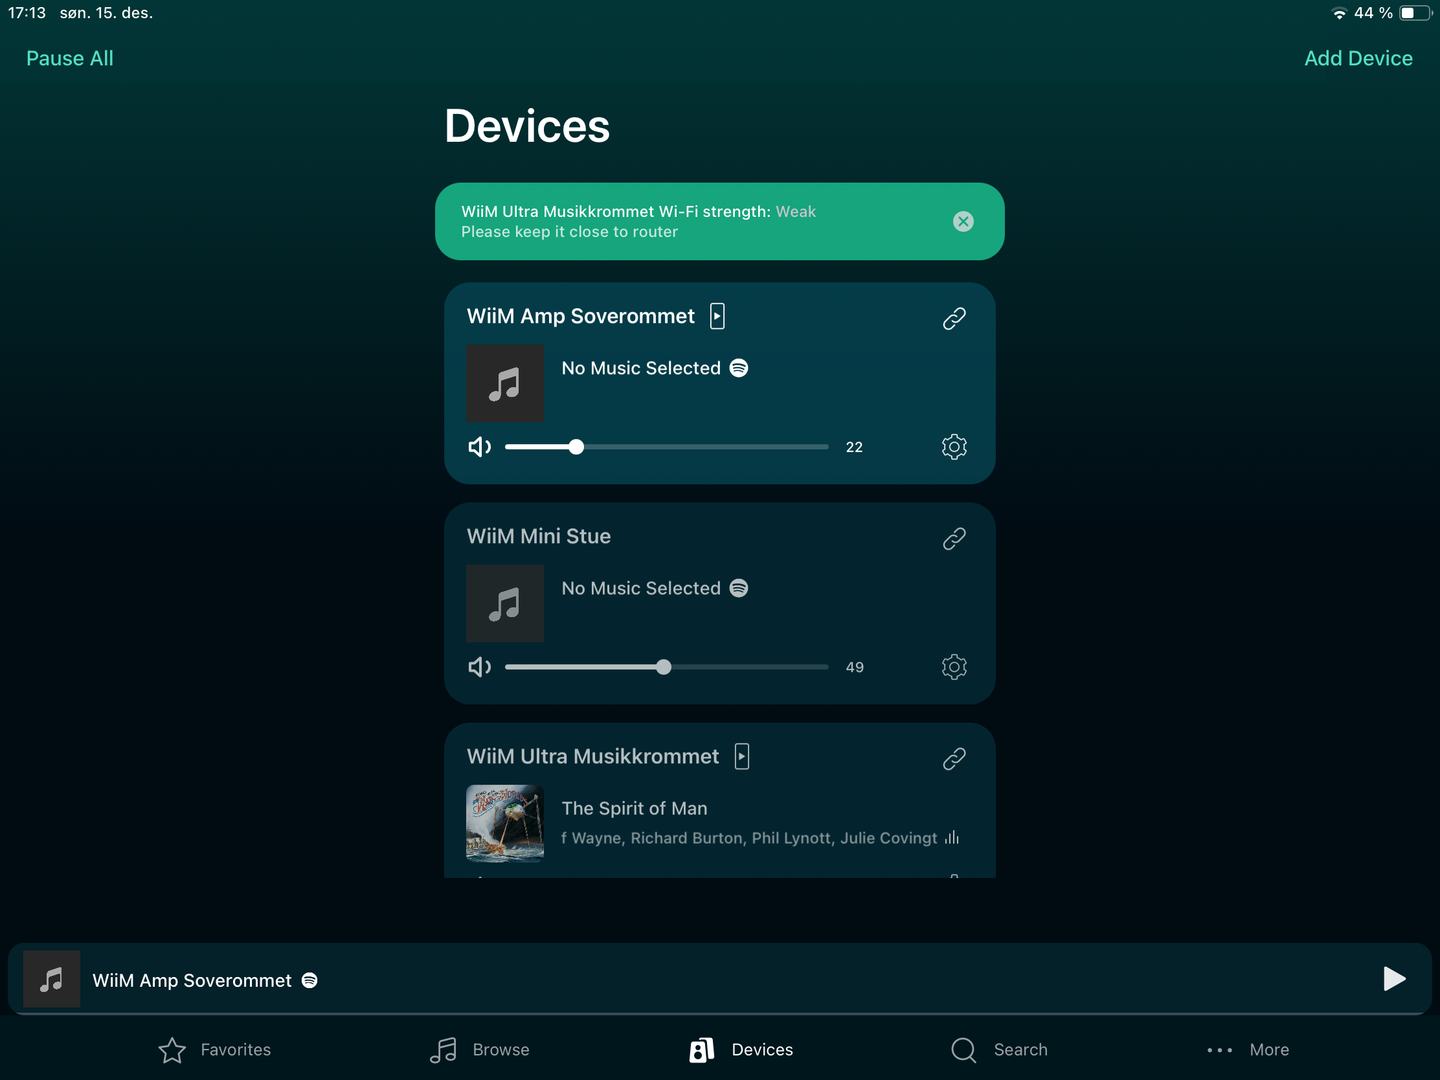Viewport: 1440px width, 1080px height.
Task: Open The Spirit of Man album cover
Action: click(505, 823)
